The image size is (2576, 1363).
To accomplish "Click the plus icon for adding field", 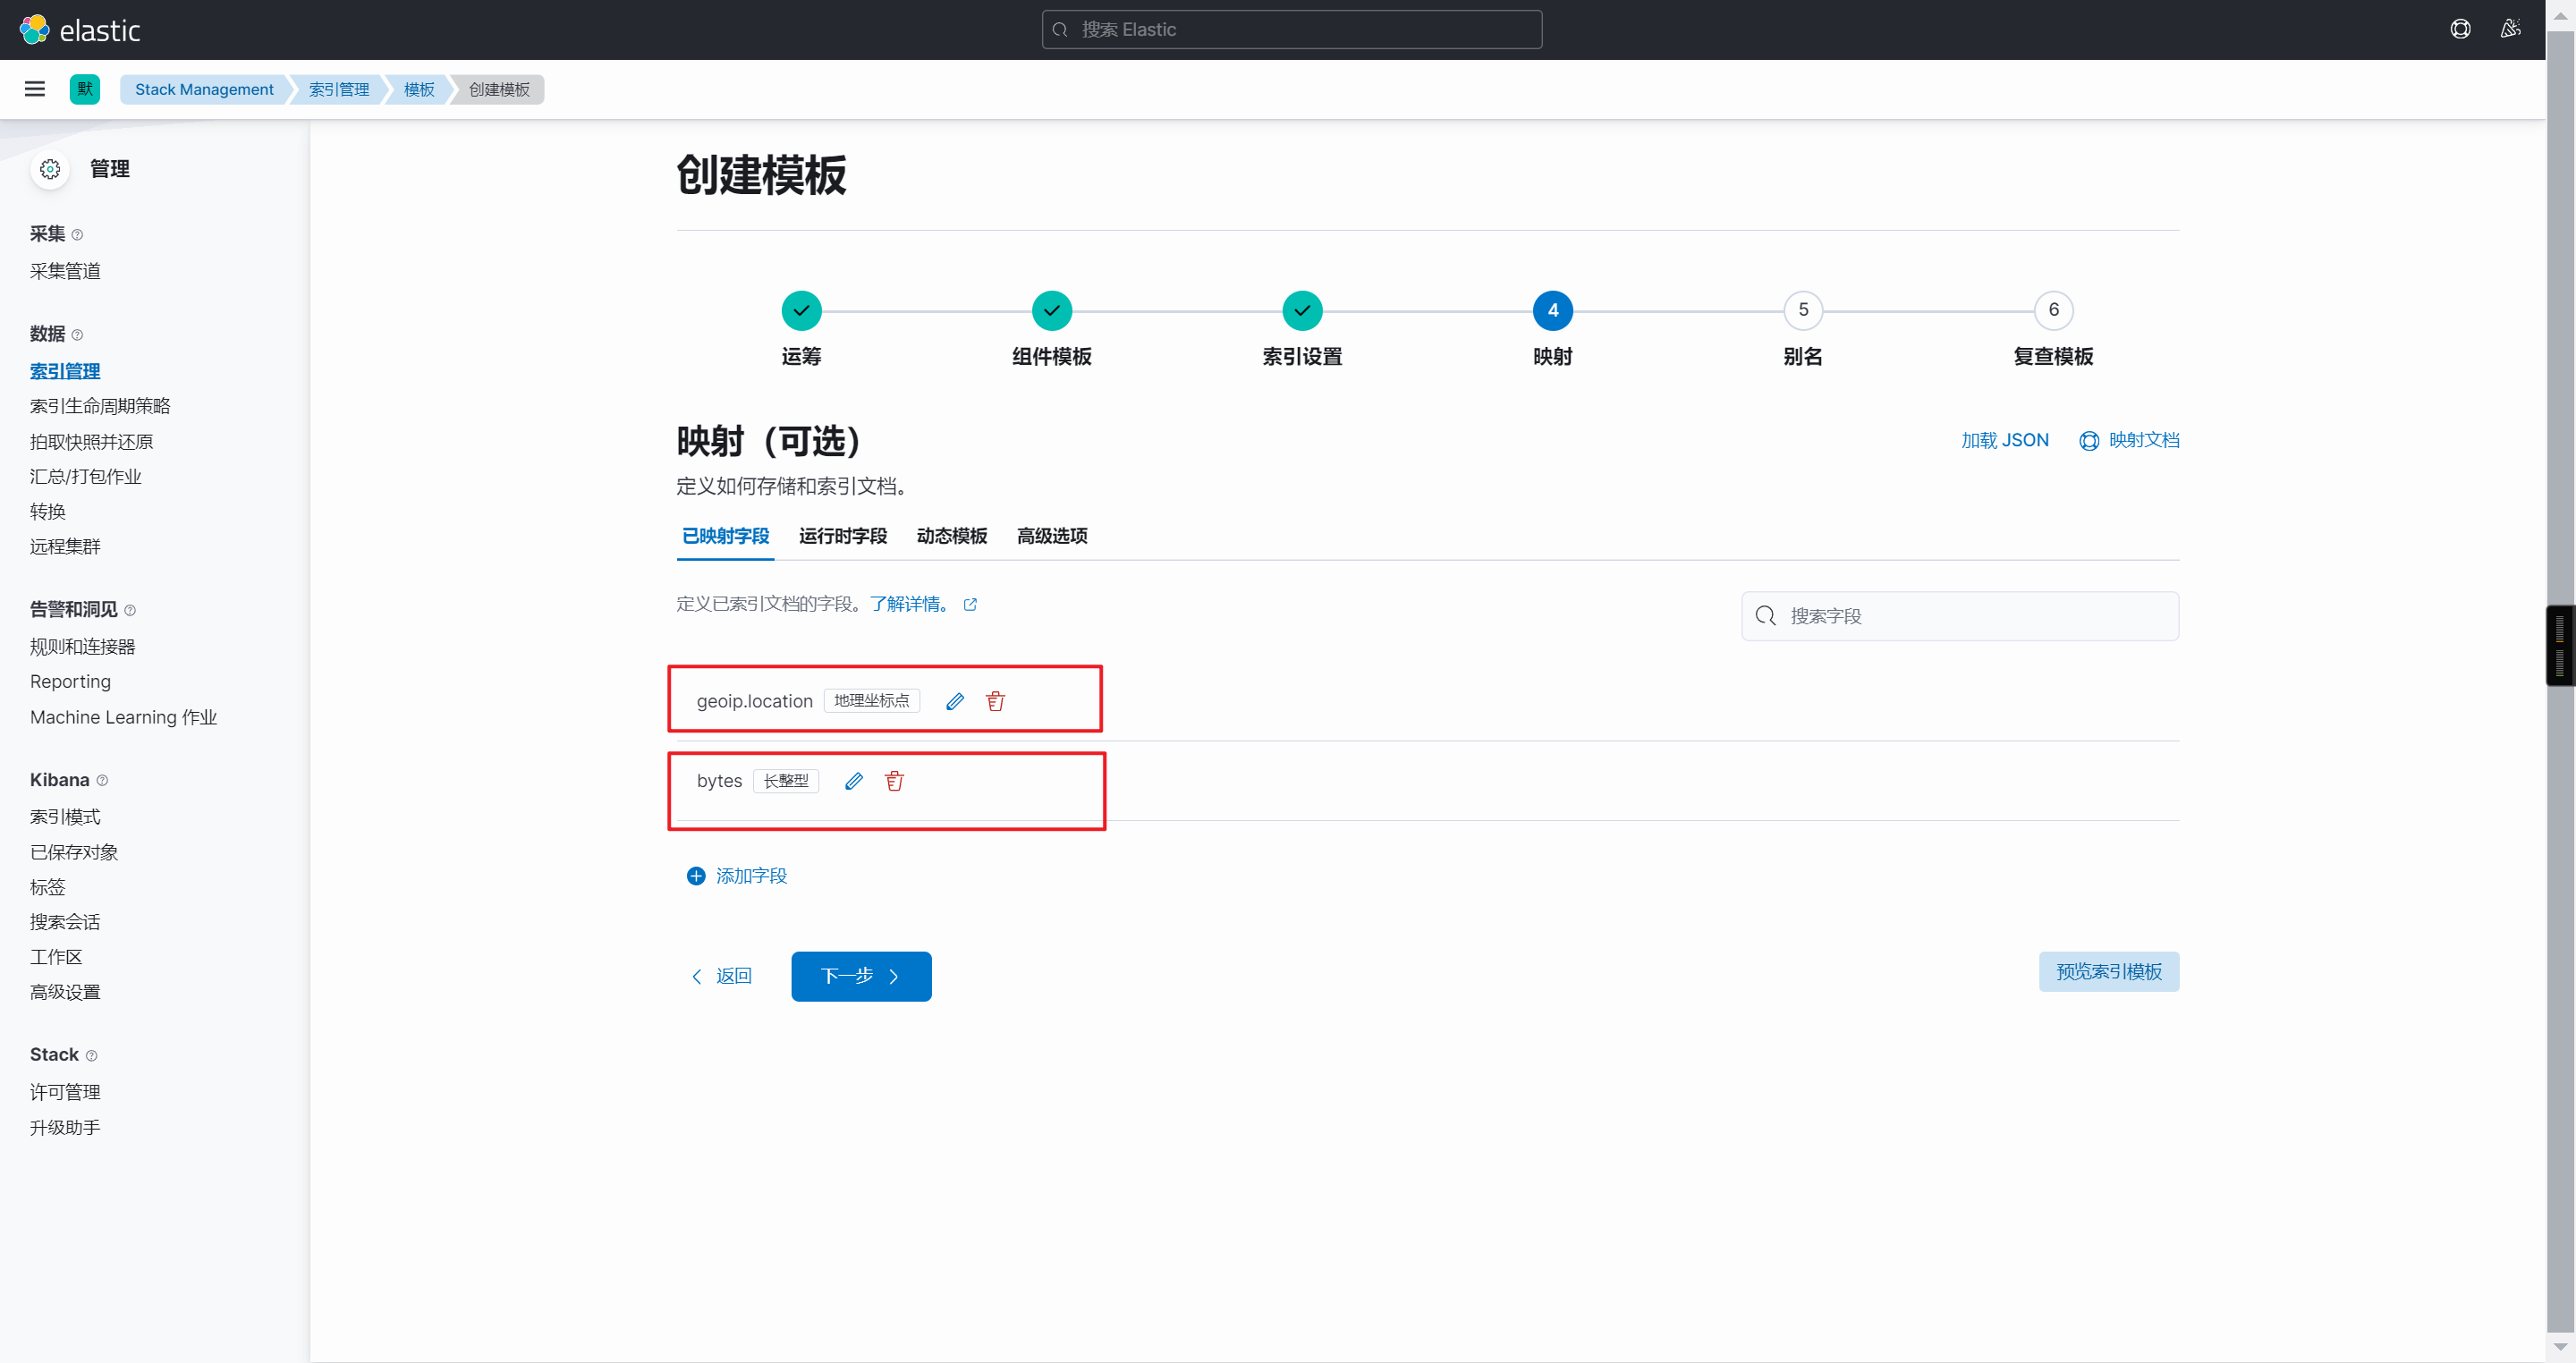I will pyautogui.click(x=696, y=876).
